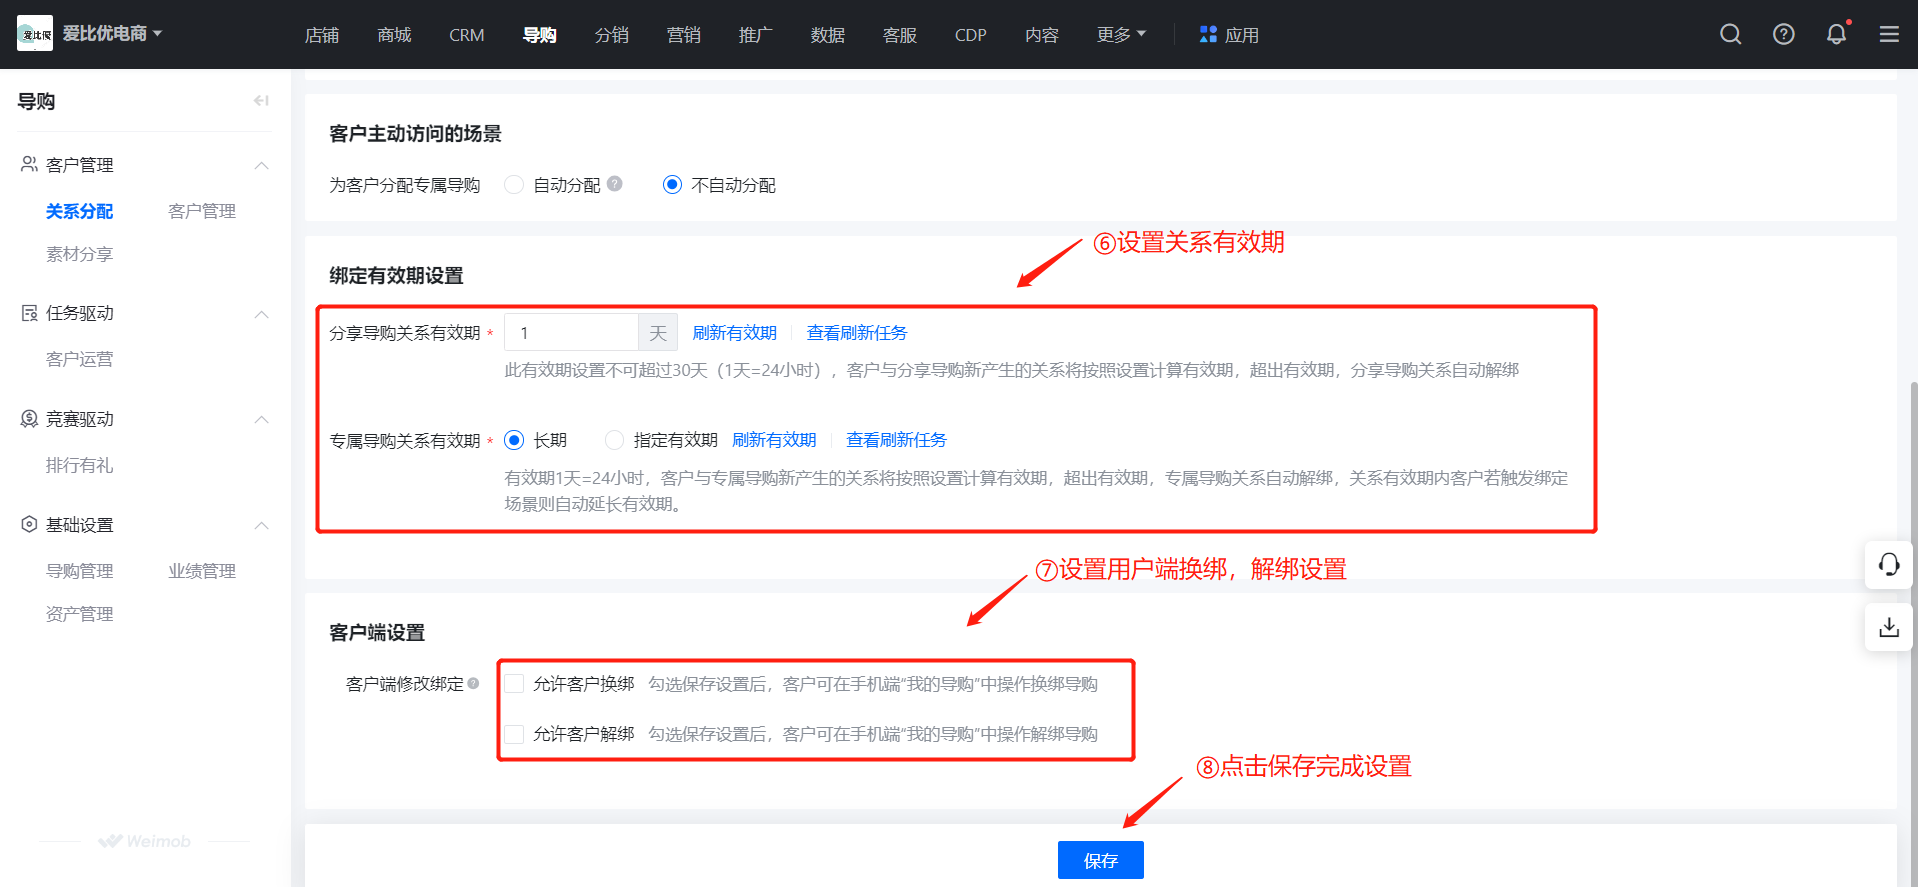Select 长期 validity radio option
1918x887 pixels.
coord(514,440)
